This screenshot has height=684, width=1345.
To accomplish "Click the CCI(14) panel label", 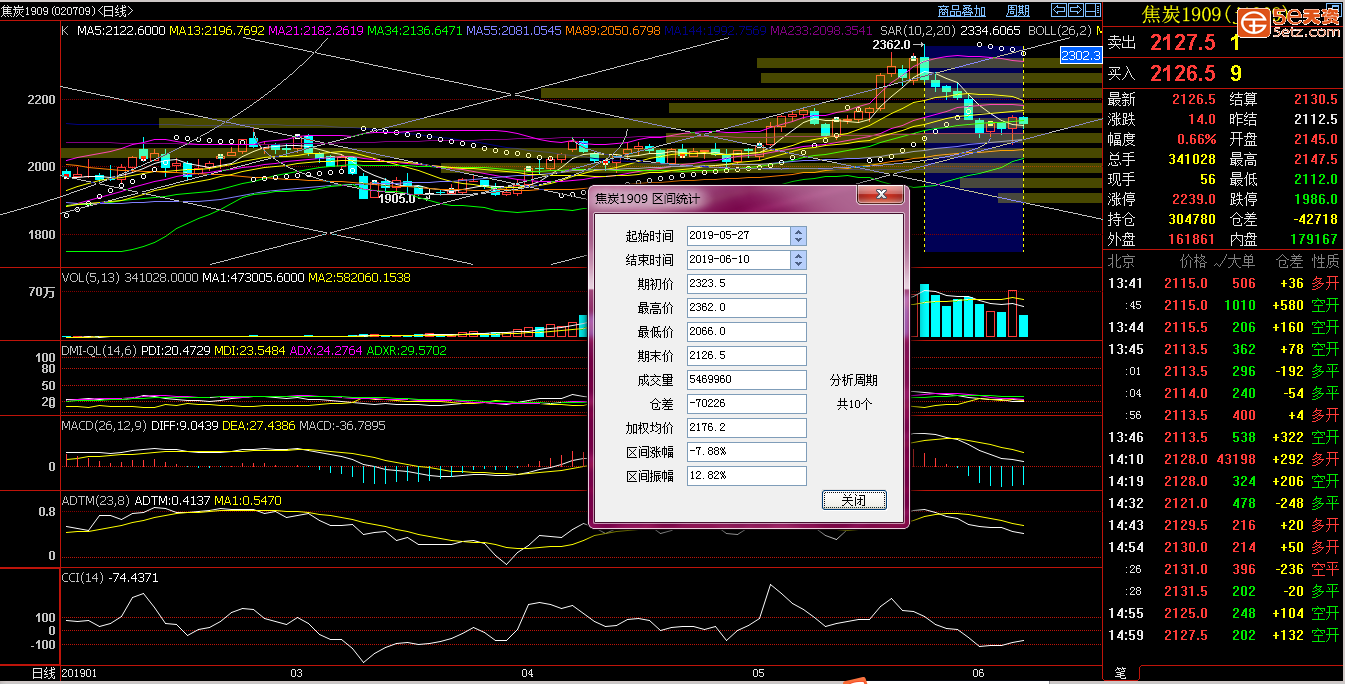I will click(x=82, y=577).
